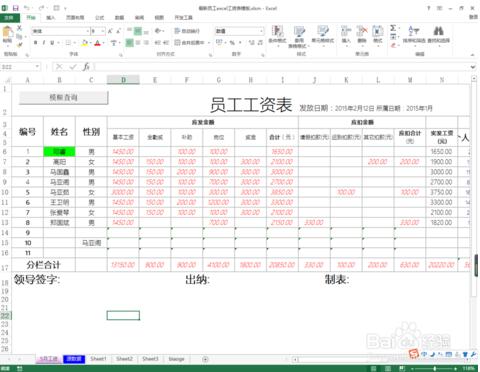Click the fuzzy query button above table
Viewport: 480px width, 372px height.
click(63, 97)
